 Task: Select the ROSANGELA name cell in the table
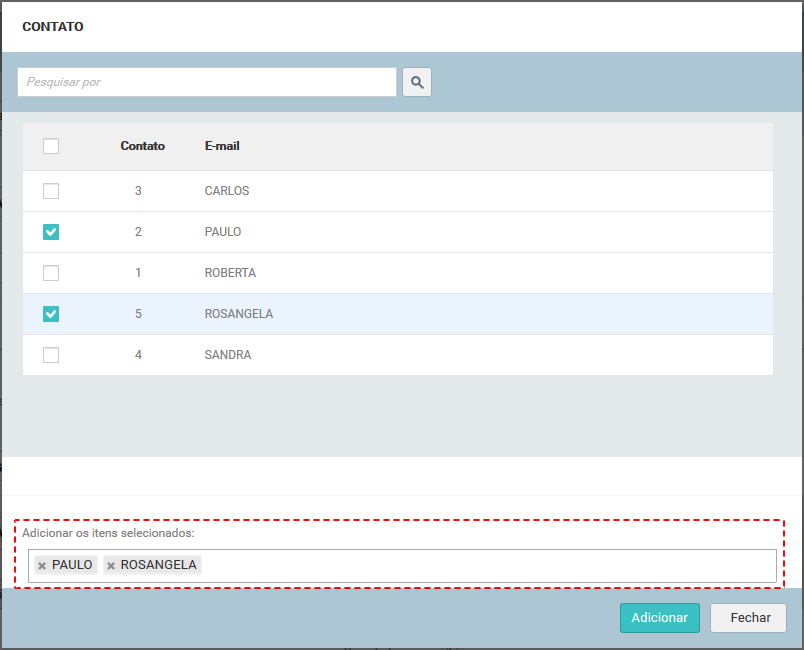(239, 314)
